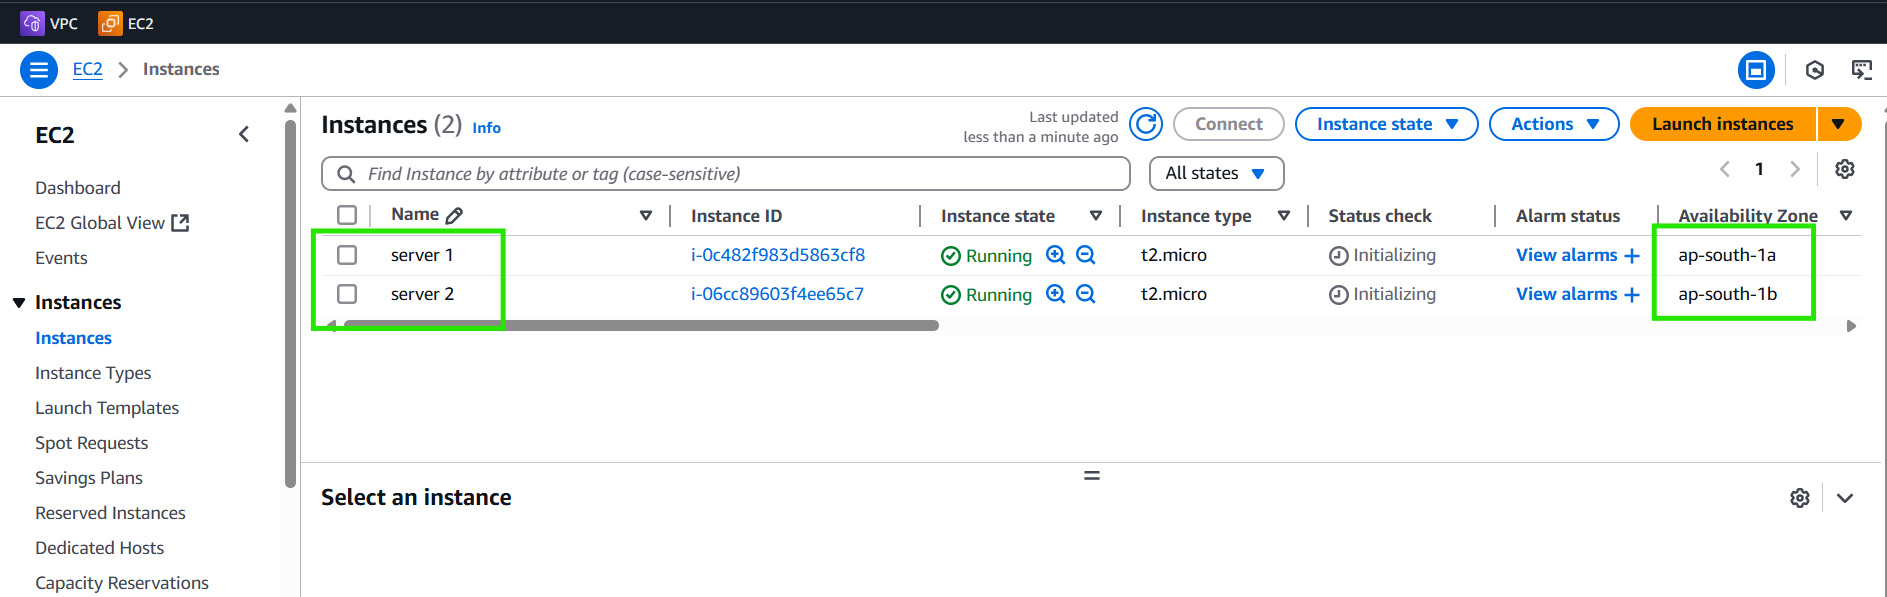
Task: Zoom in filter for server 1 Running state
Action: coord(1055,255)
